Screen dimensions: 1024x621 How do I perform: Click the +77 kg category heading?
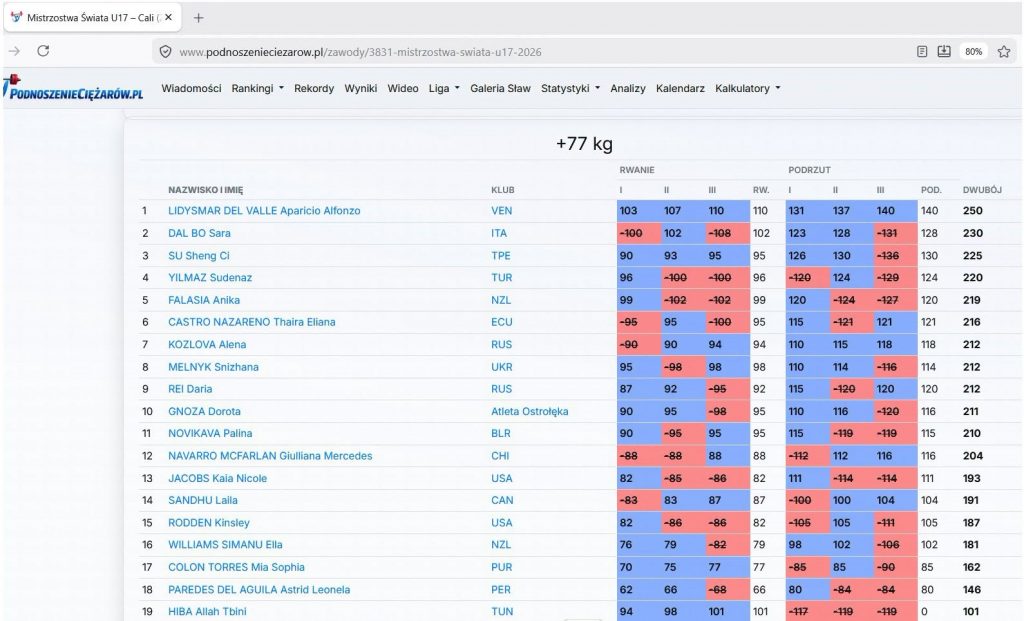584,144
